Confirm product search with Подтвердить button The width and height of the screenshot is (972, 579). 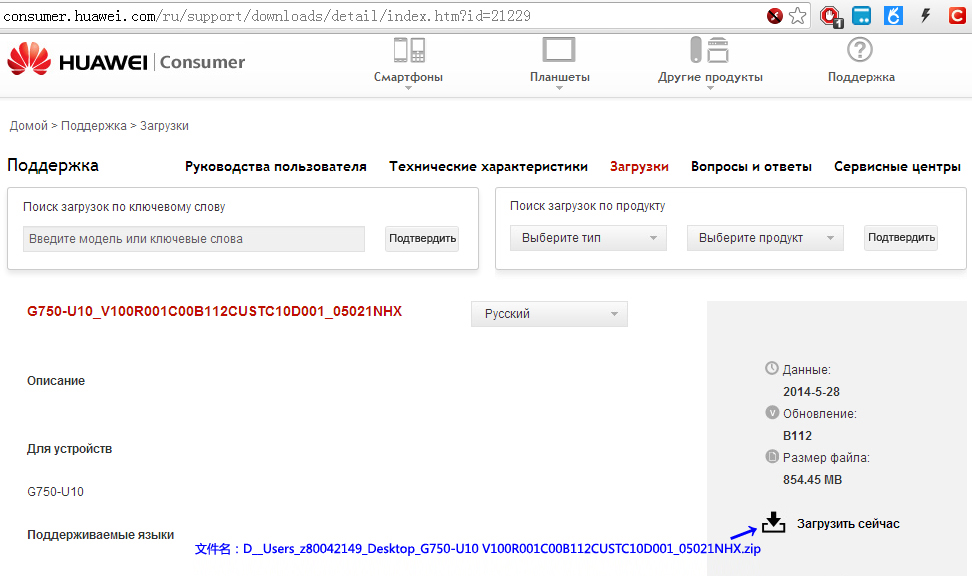point(901,238)
